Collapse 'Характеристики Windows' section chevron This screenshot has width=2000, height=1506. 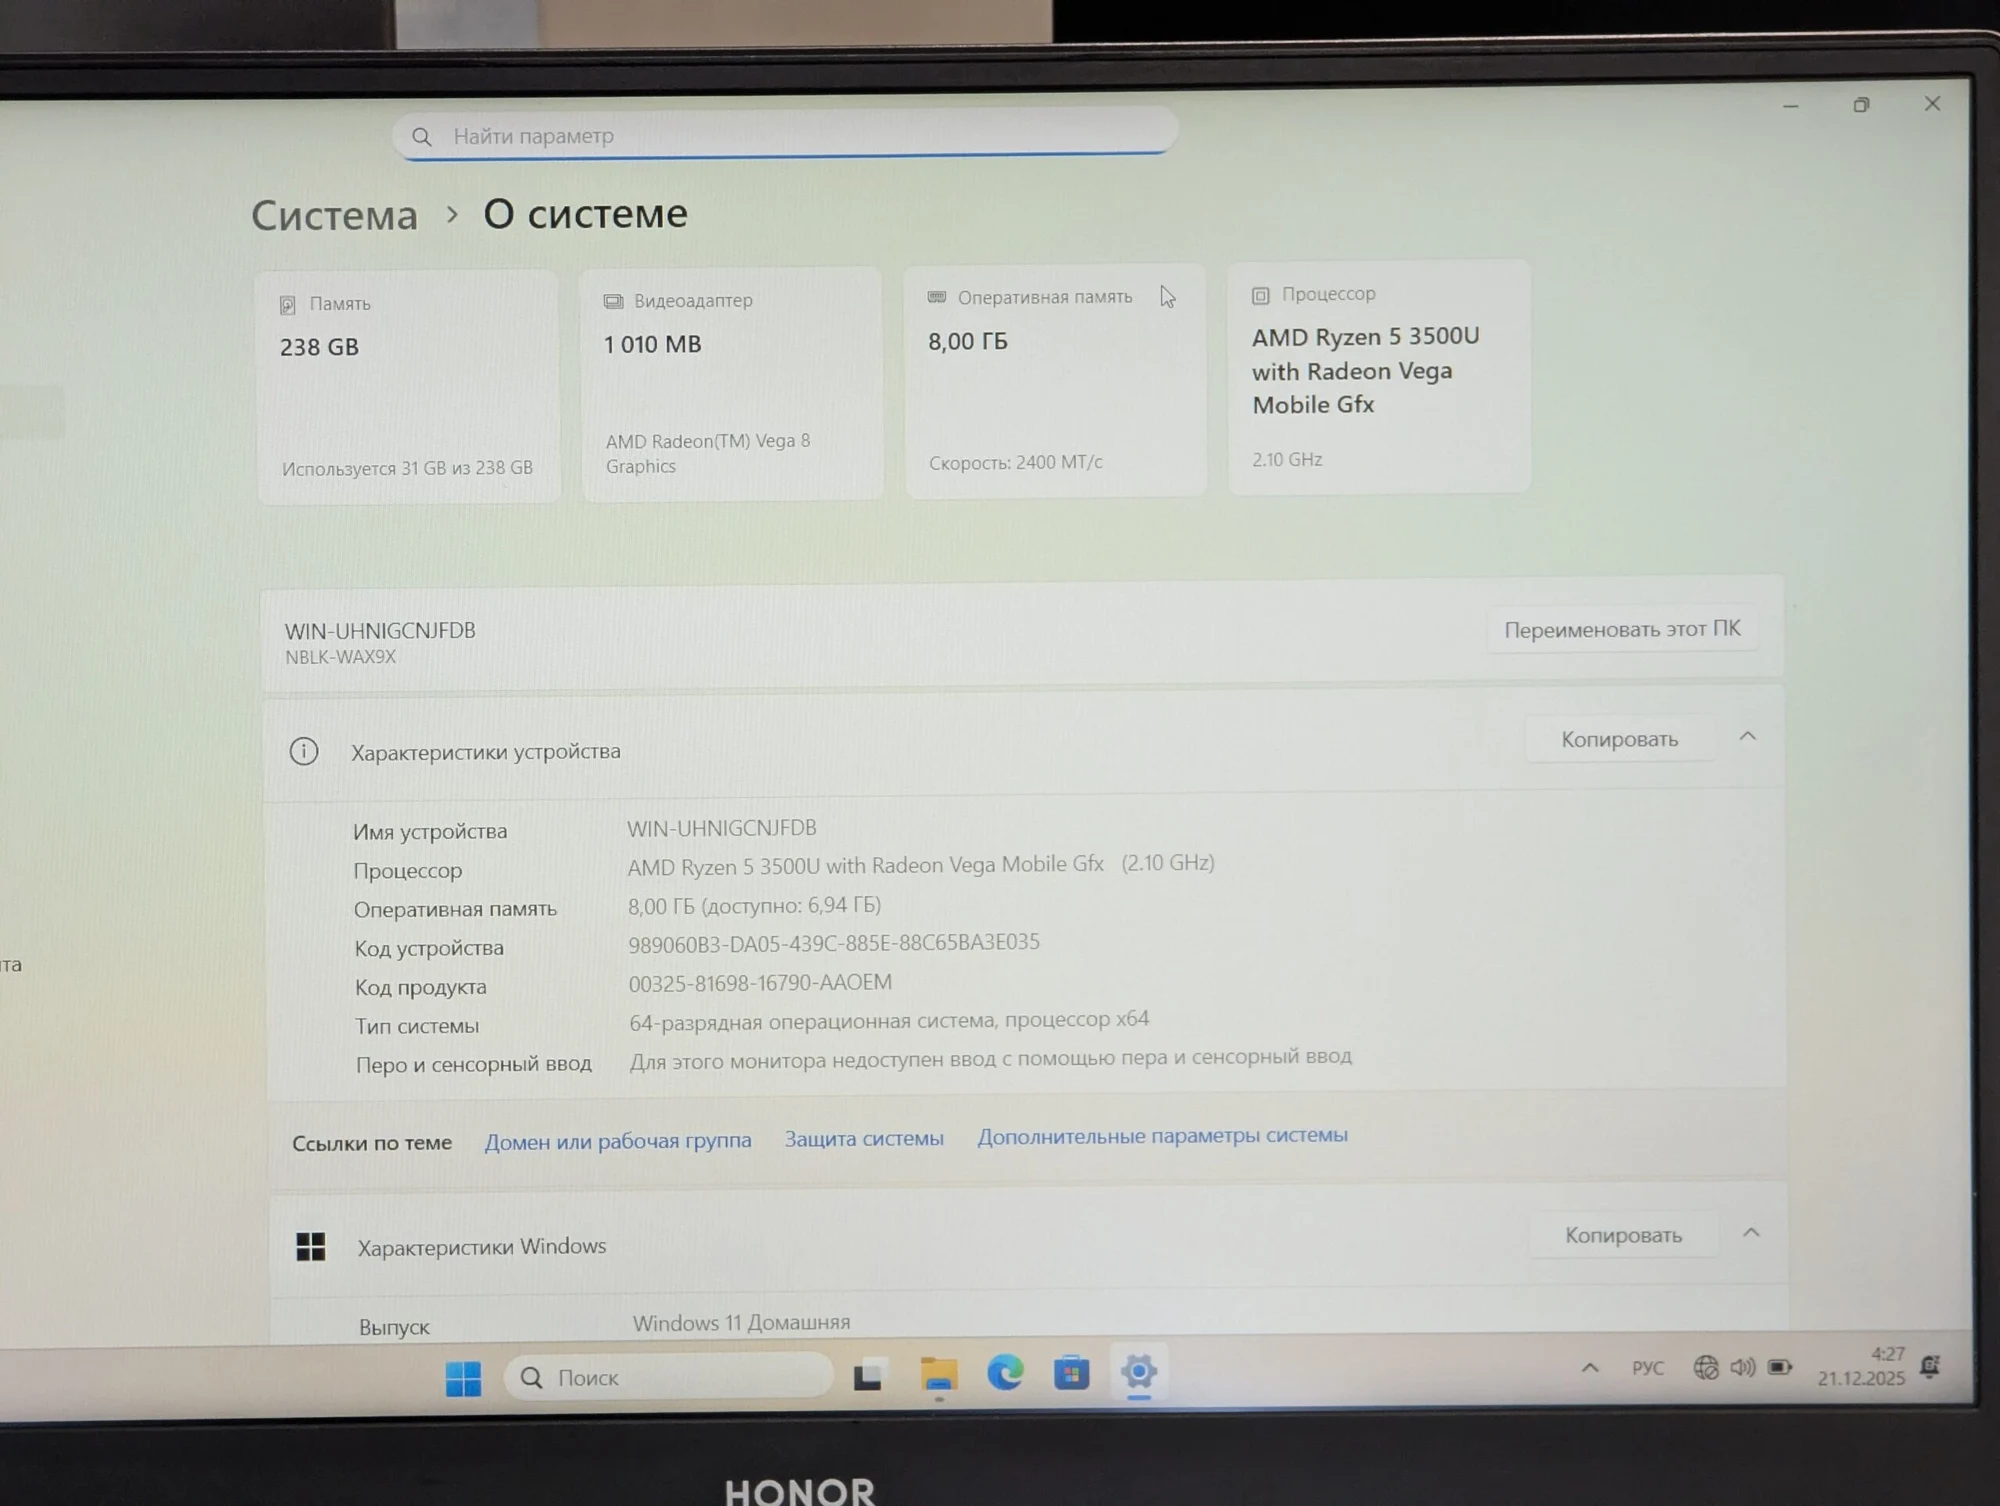tap(1751, 1233)
